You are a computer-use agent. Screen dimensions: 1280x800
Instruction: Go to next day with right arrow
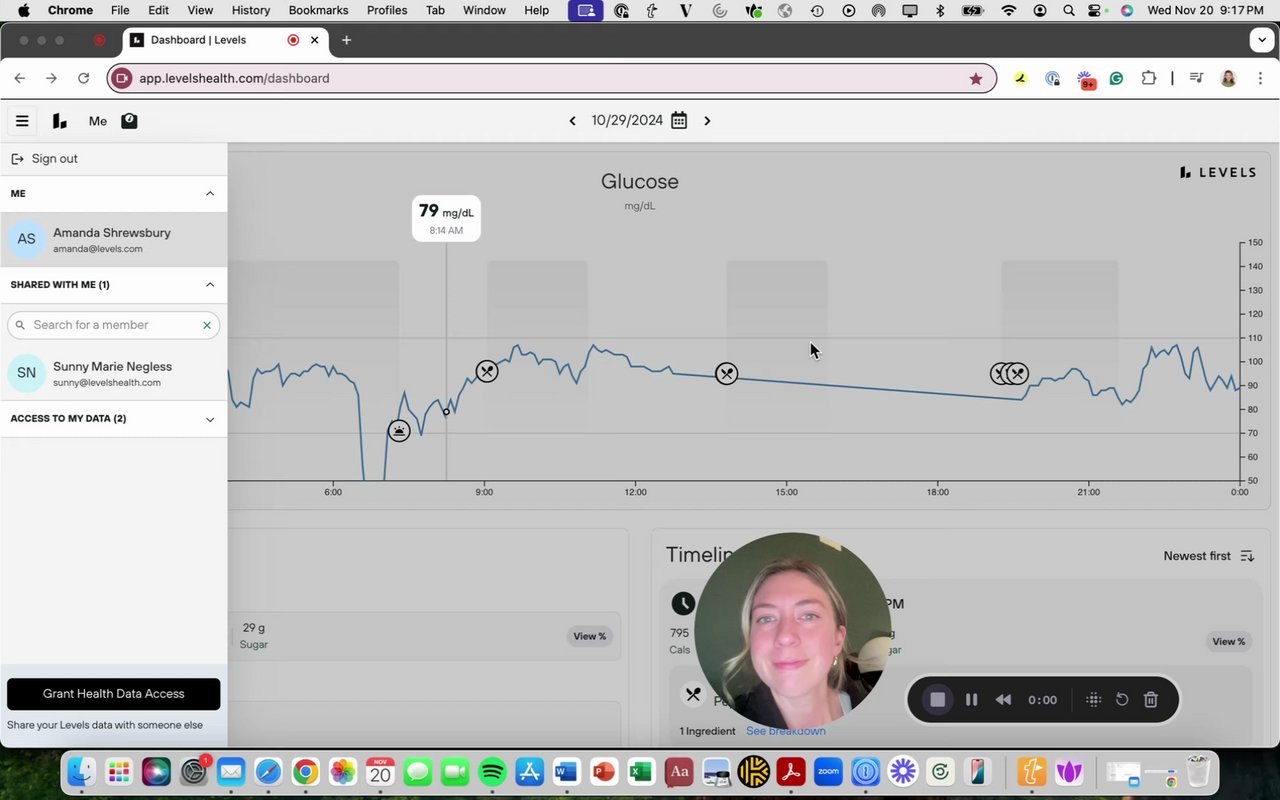[707, 121]
